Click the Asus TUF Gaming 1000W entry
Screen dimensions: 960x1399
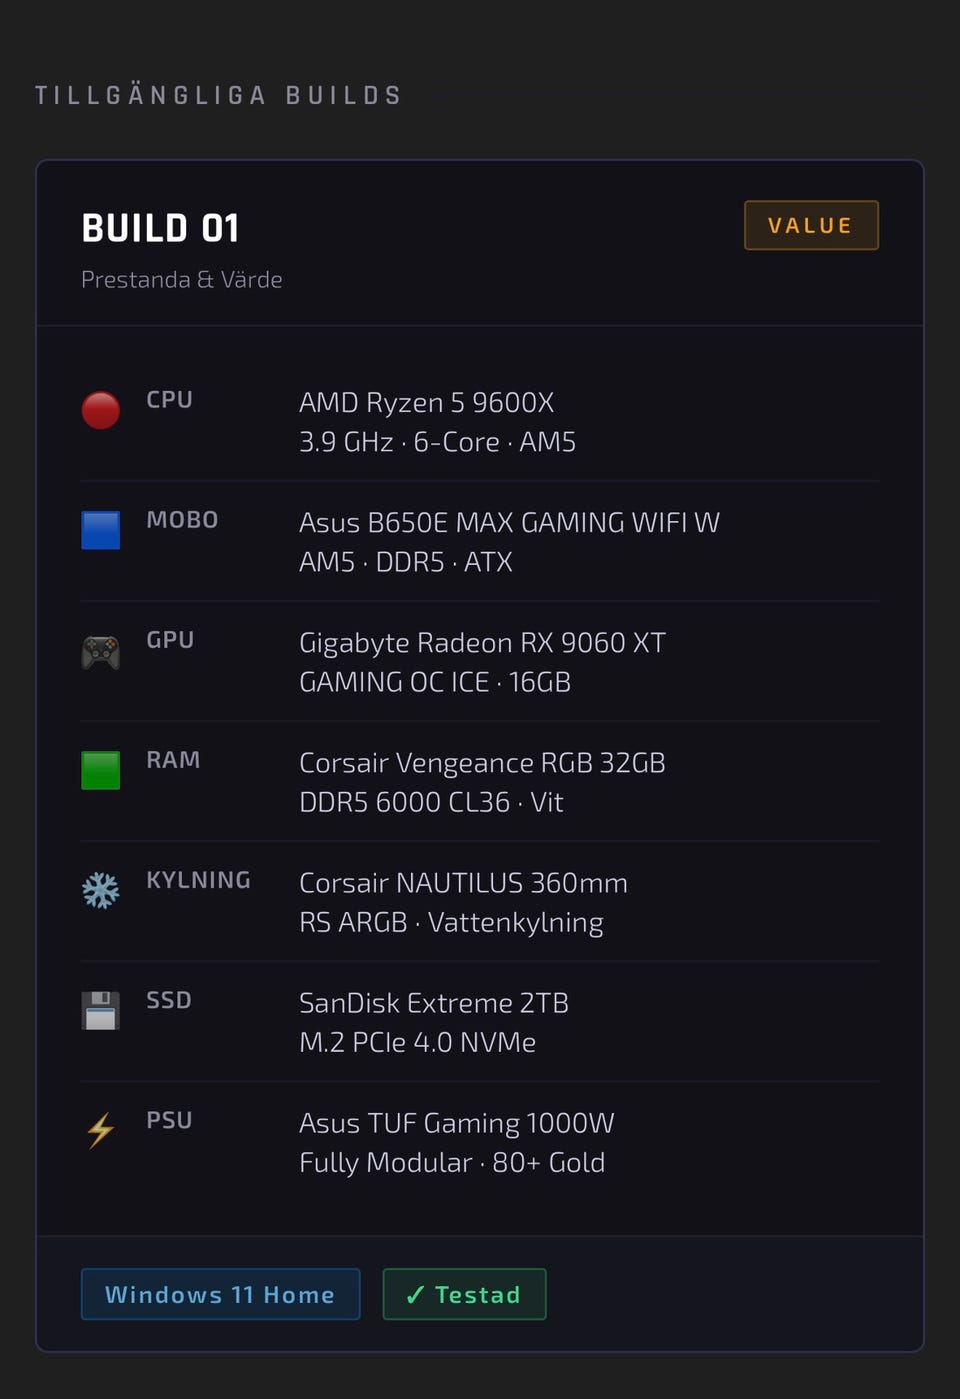456,1123
